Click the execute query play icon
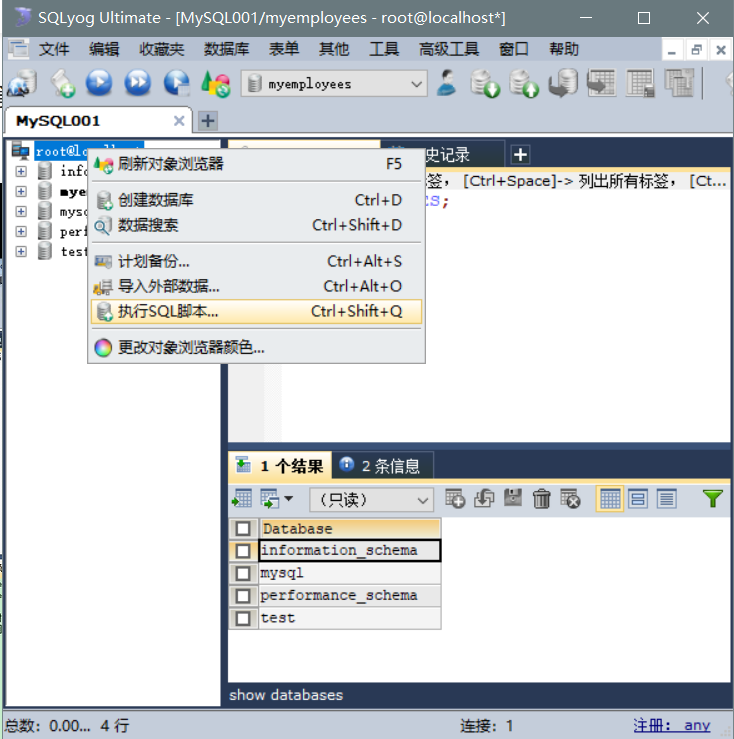The width and height of the screenshot is (734, 739). [99, 83]
